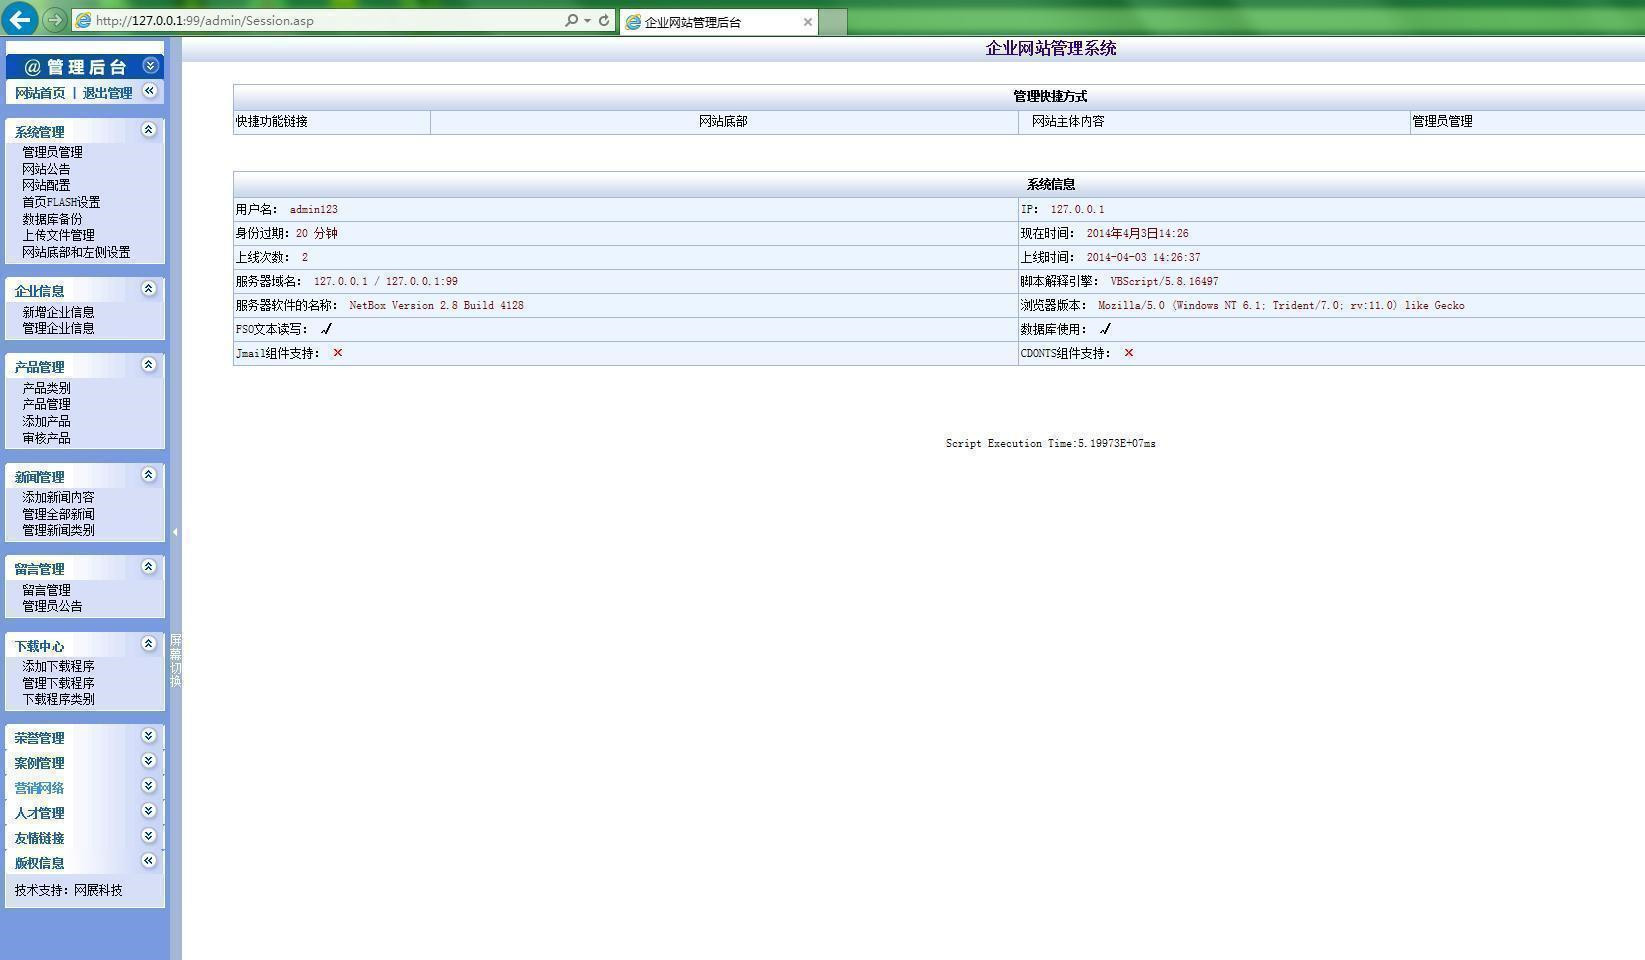Image resolution: width=1645 pixels, height=960 pixels.
Task: Click the Jmail组件支持 red X mark
Action: (x=338, y=353)
